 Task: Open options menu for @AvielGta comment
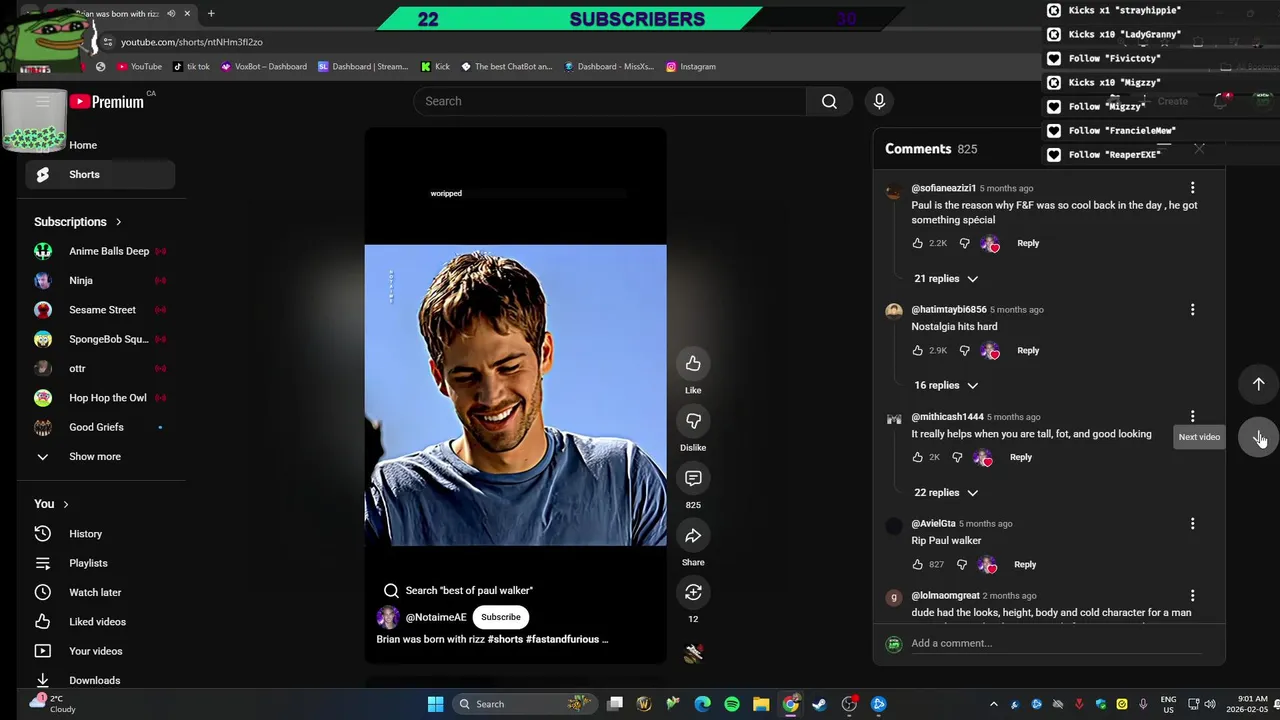pyautogui.click(x=1192, y=524)
